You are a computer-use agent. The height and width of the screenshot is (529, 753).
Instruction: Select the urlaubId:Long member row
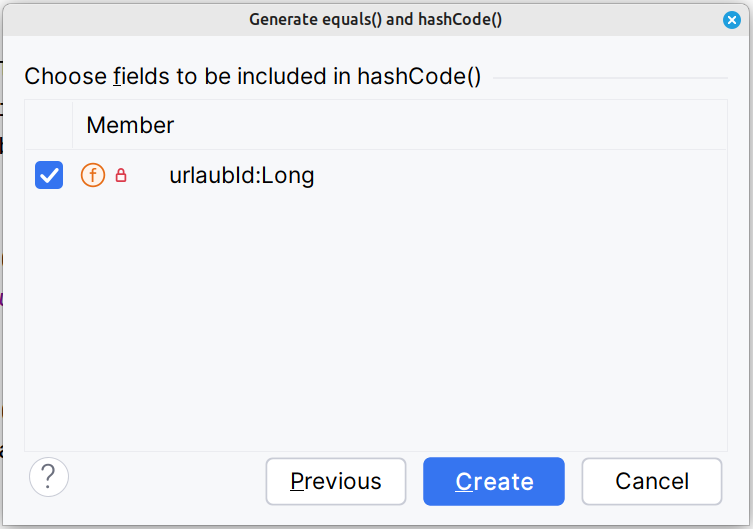(x=241, y=176)
